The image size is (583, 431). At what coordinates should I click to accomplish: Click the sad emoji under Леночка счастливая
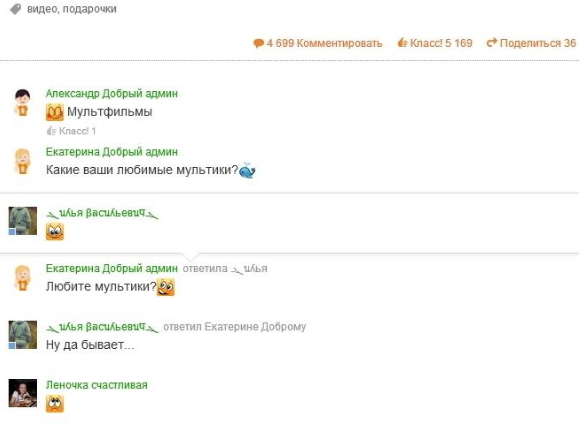coord(55,403)
